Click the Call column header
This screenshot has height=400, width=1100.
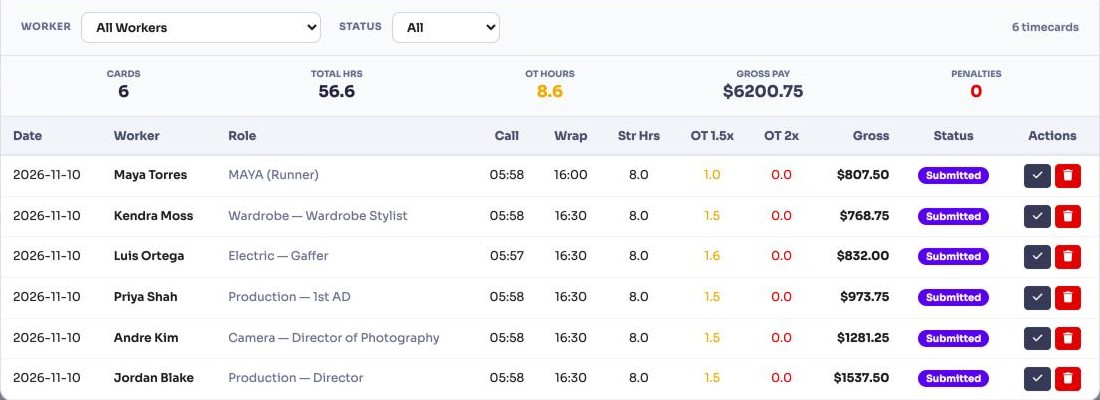[507, 136]
